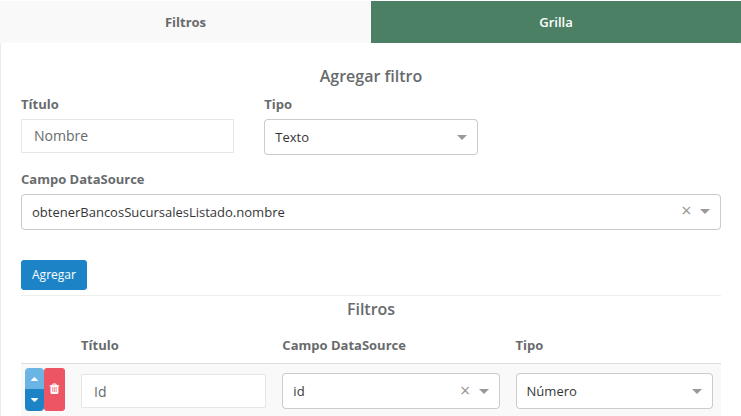Click the Título column header in Filtros table
The width and height of the screenshot is (741, 416).
click(100, 345)
